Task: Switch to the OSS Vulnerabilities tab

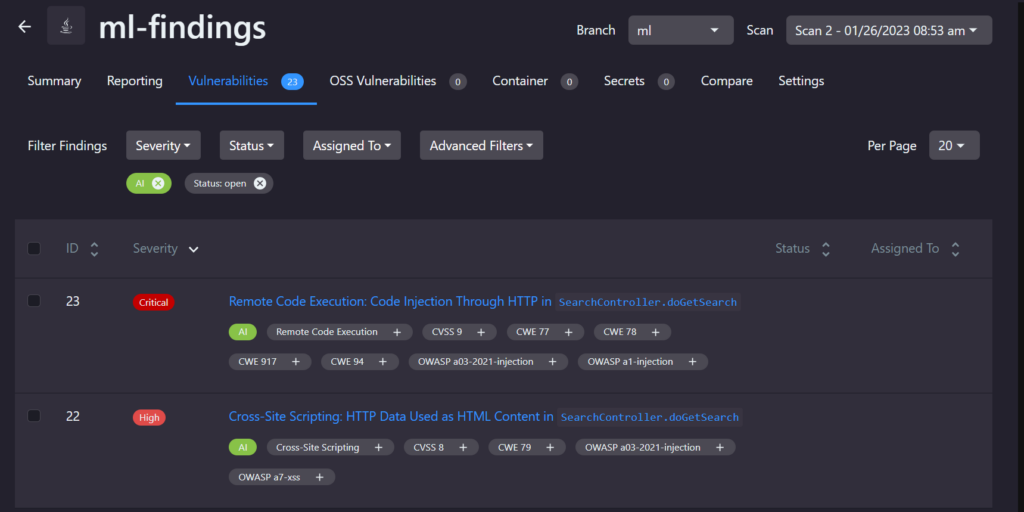Action: 383,81
